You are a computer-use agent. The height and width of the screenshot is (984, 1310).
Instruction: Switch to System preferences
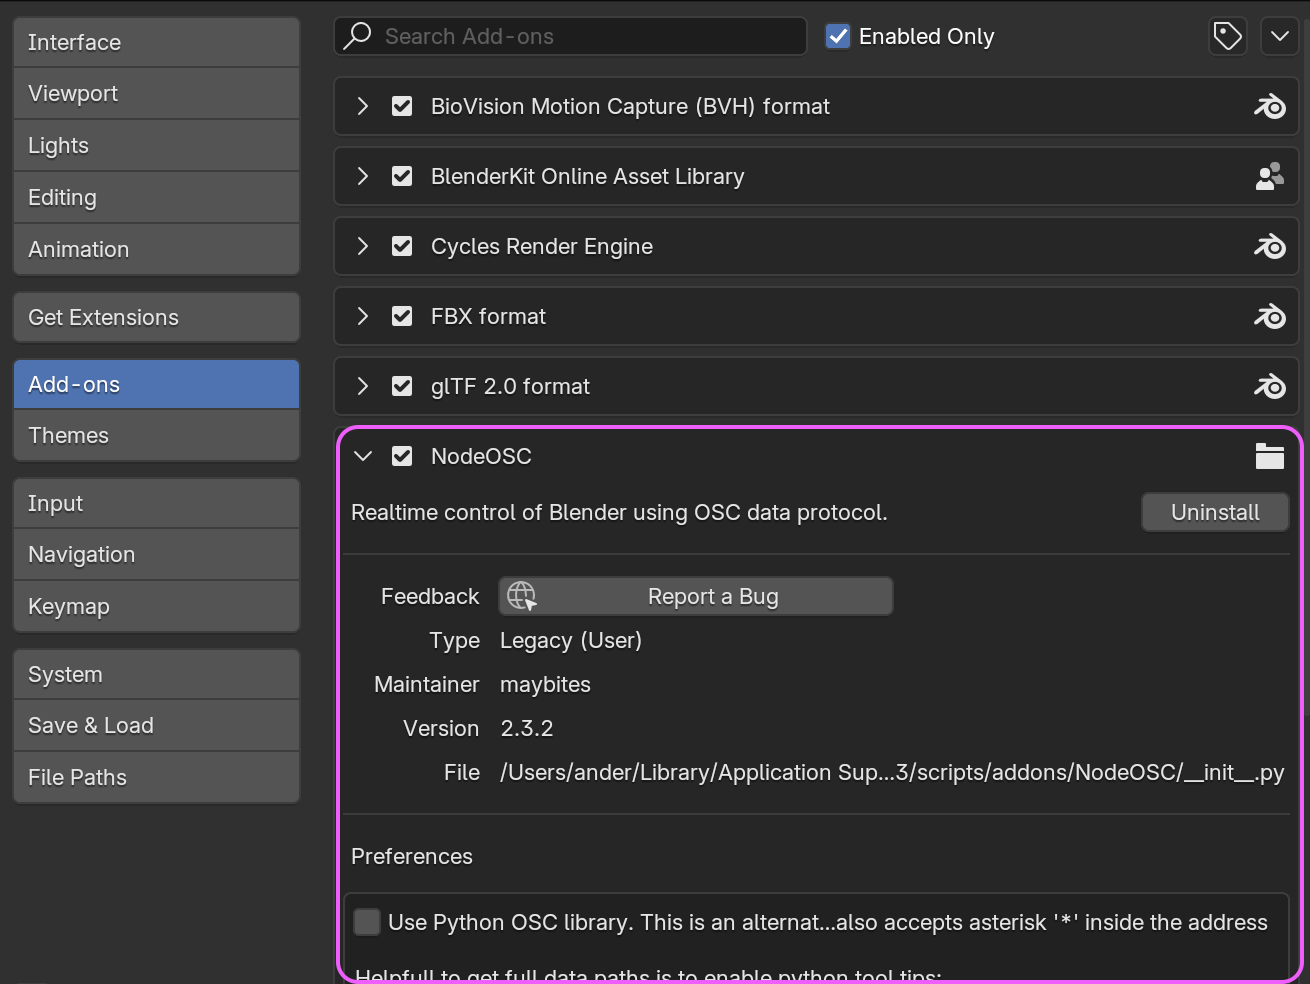click(x=156, y=674)
